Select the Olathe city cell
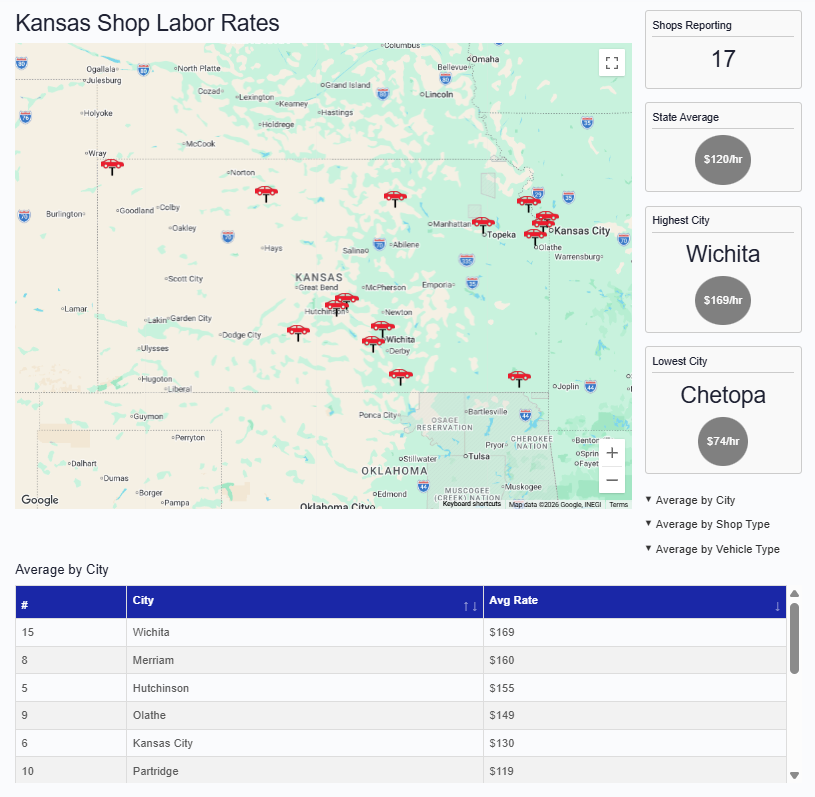The height and width of the screenshot is (797, 815). pyautogui.click(x=305, y=715)
